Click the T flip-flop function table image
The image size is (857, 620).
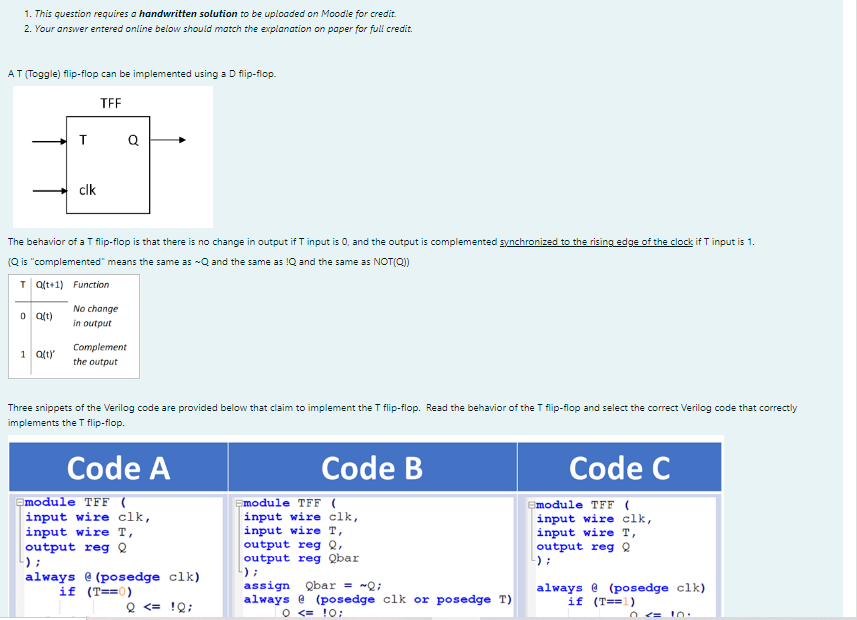coord(74,326)
